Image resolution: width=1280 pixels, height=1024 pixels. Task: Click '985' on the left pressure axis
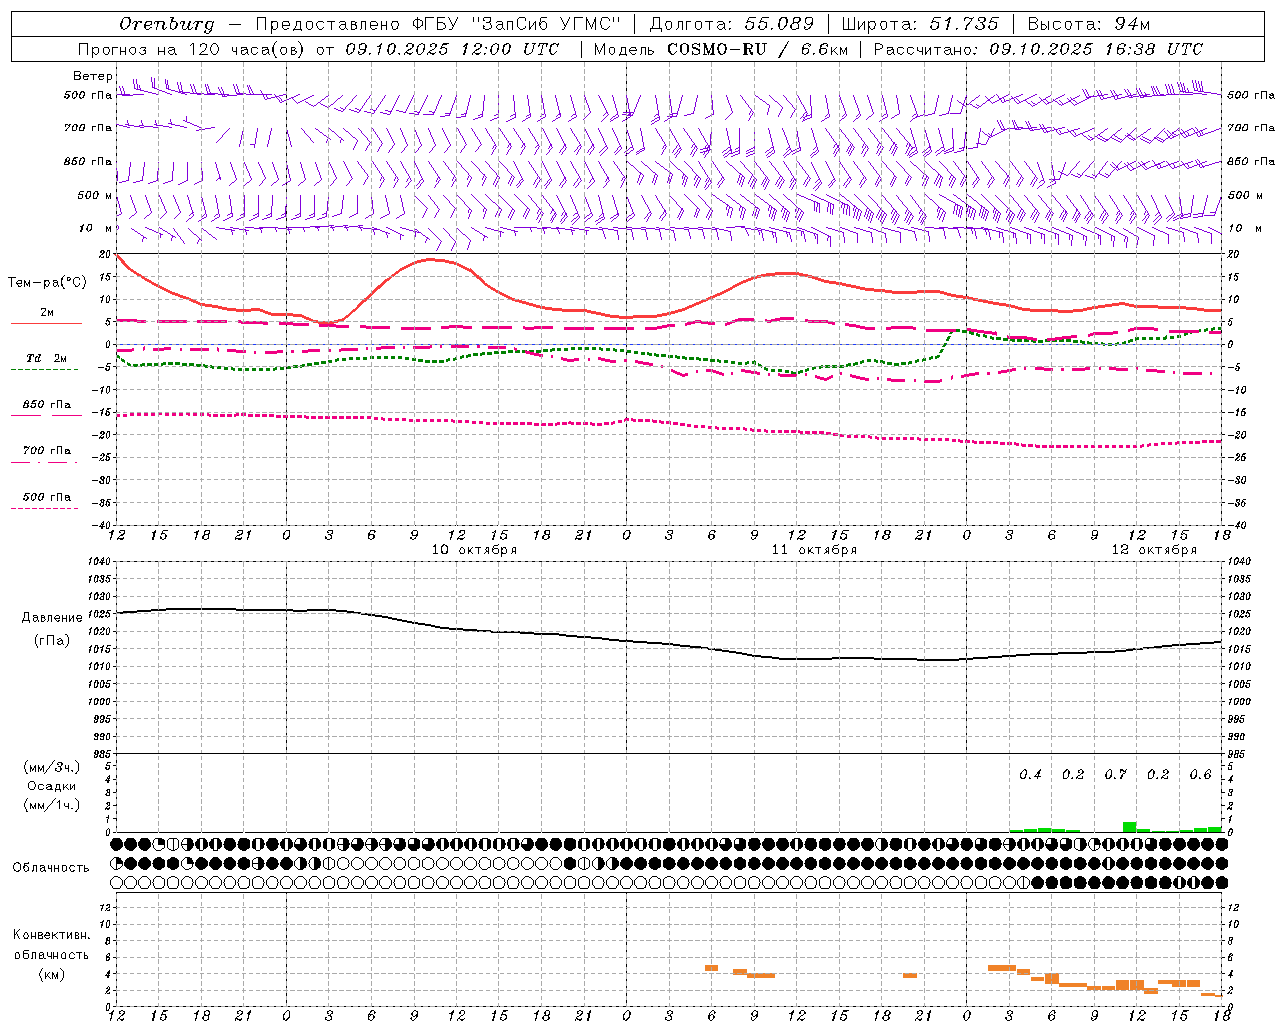pyautogui.click(x=100, y=754)
